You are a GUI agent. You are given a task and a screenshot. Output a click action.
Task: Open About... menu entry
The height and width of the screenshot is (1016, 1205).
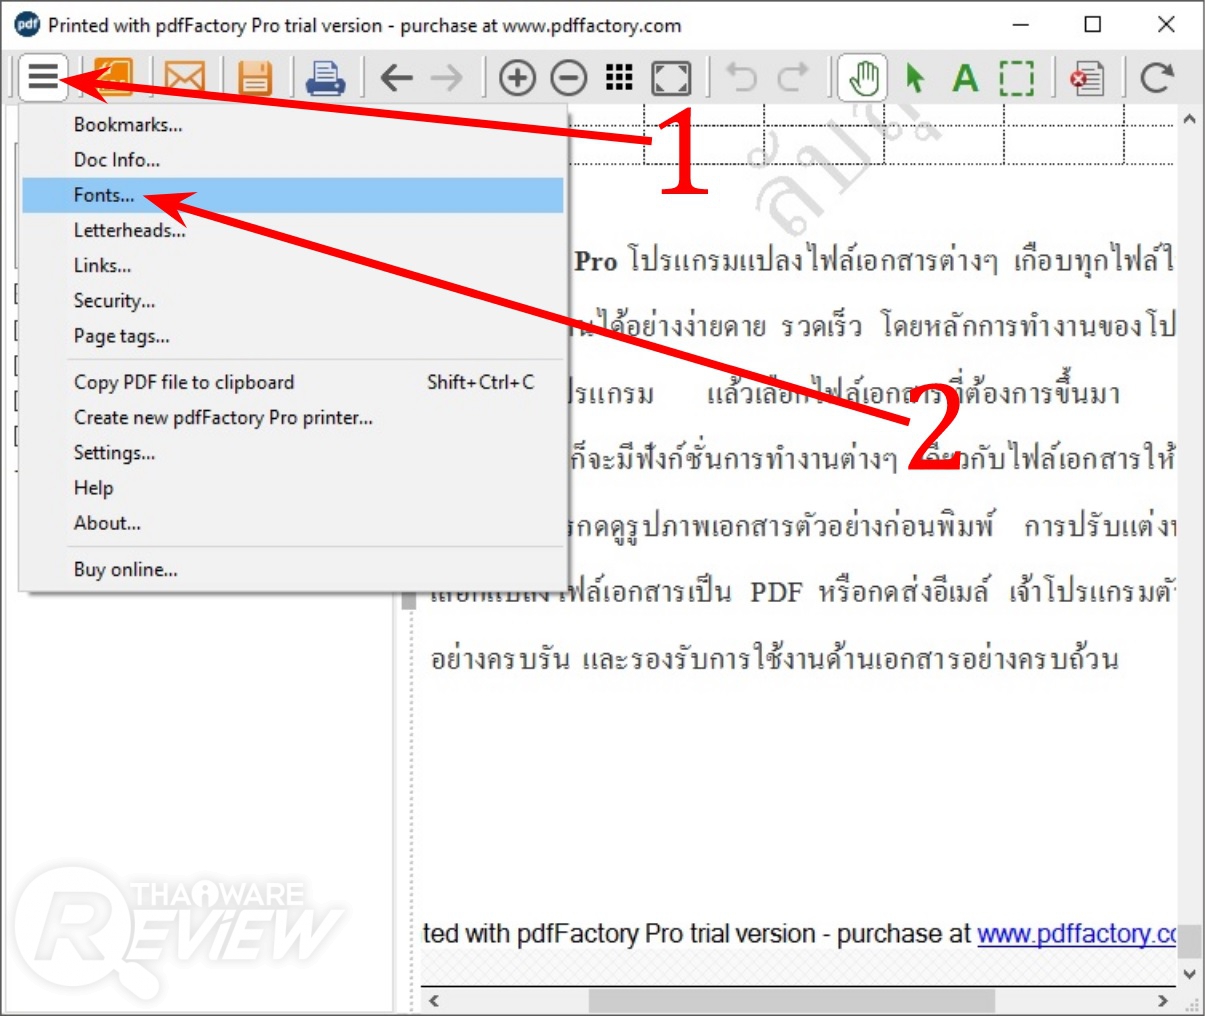[x=293, y=522]
